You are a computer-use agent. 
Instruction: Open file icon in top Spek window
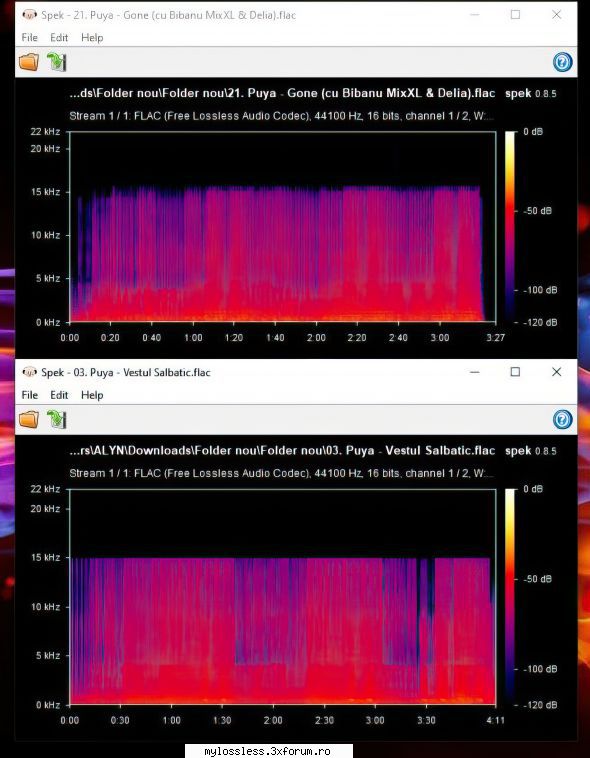(29, 62)
